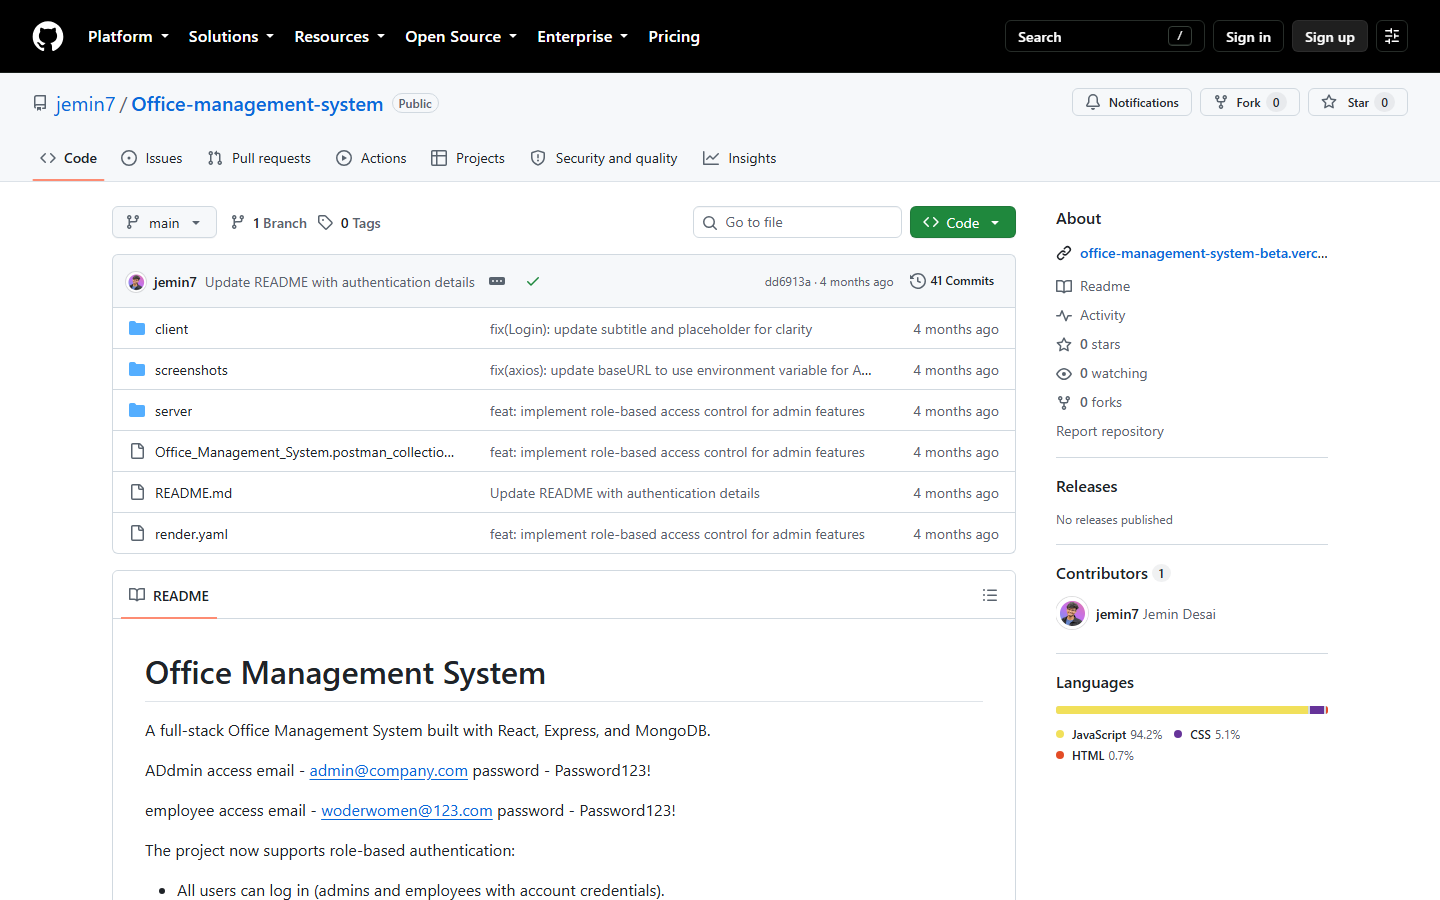Click the Report repository link
1440x900 pixels.
point(1109,431)
